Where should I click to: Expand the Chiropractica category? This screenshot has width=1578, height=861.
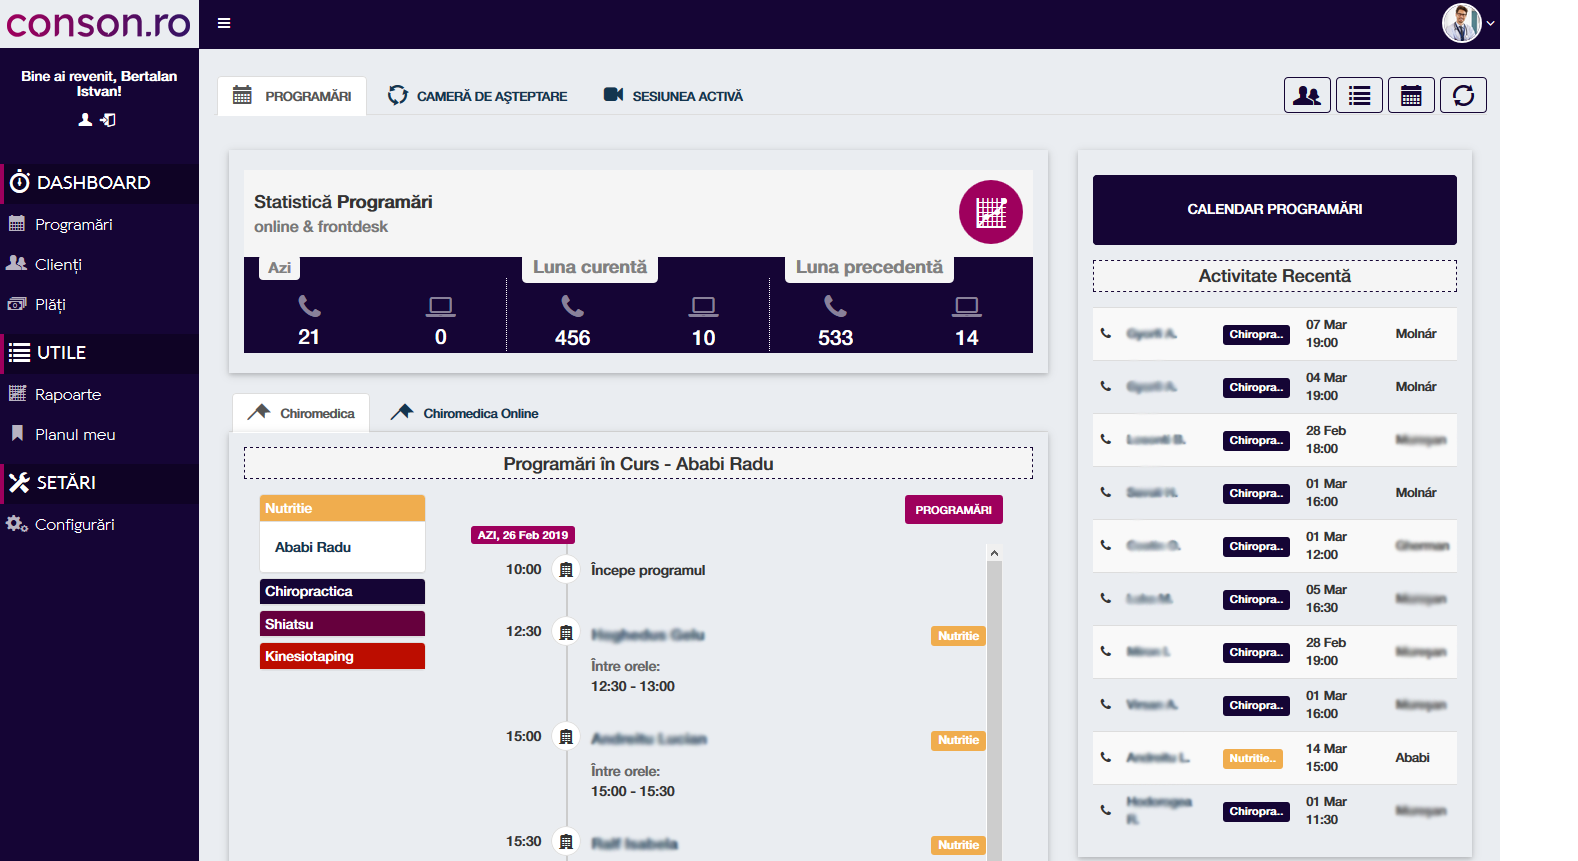click(342, 591)
